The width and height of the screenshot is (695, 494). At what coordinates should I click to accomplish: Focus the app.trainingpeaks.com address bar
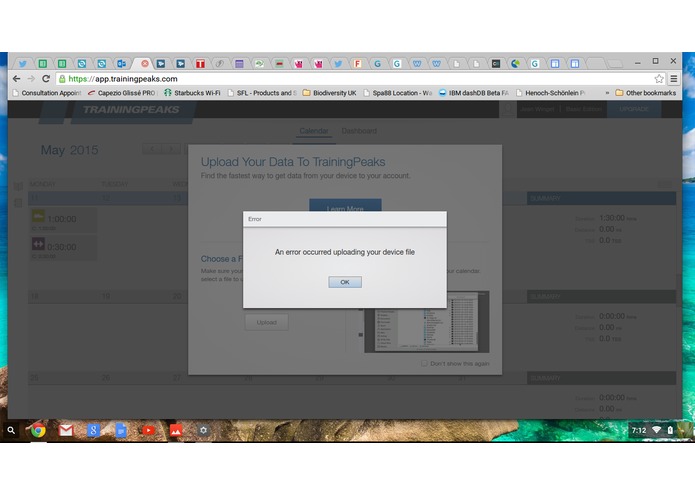(355, 79)
